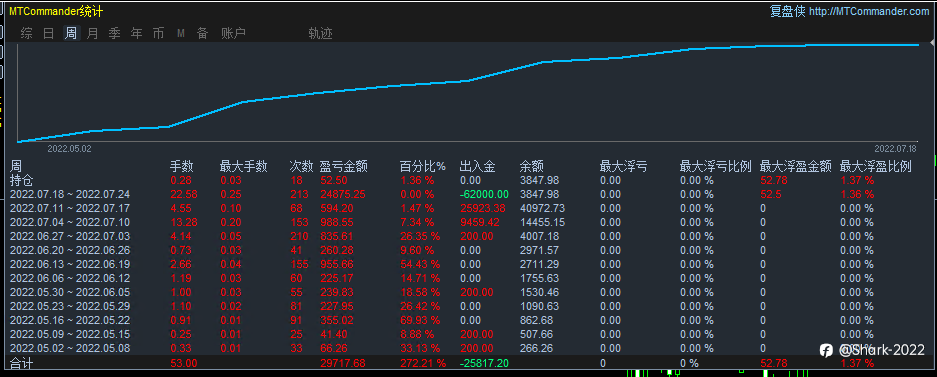Screen dimensions: 937x377
Task: Click the 次数 column header
Action: [x=301, y=167]
